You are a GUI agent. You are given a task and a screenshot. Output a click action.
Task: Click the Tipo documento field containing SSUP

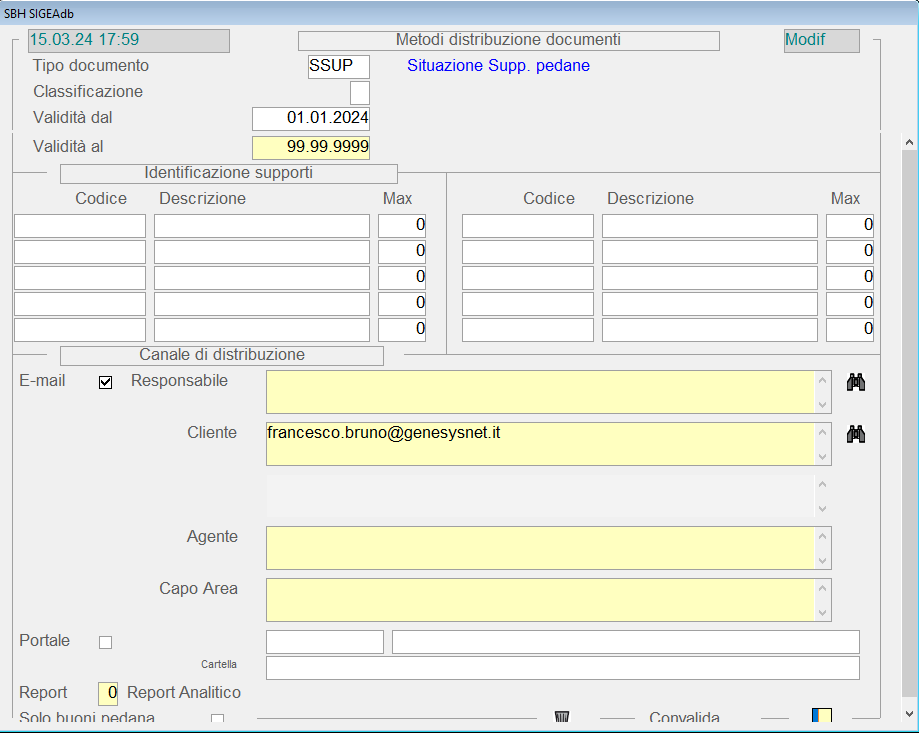[338, 67]
